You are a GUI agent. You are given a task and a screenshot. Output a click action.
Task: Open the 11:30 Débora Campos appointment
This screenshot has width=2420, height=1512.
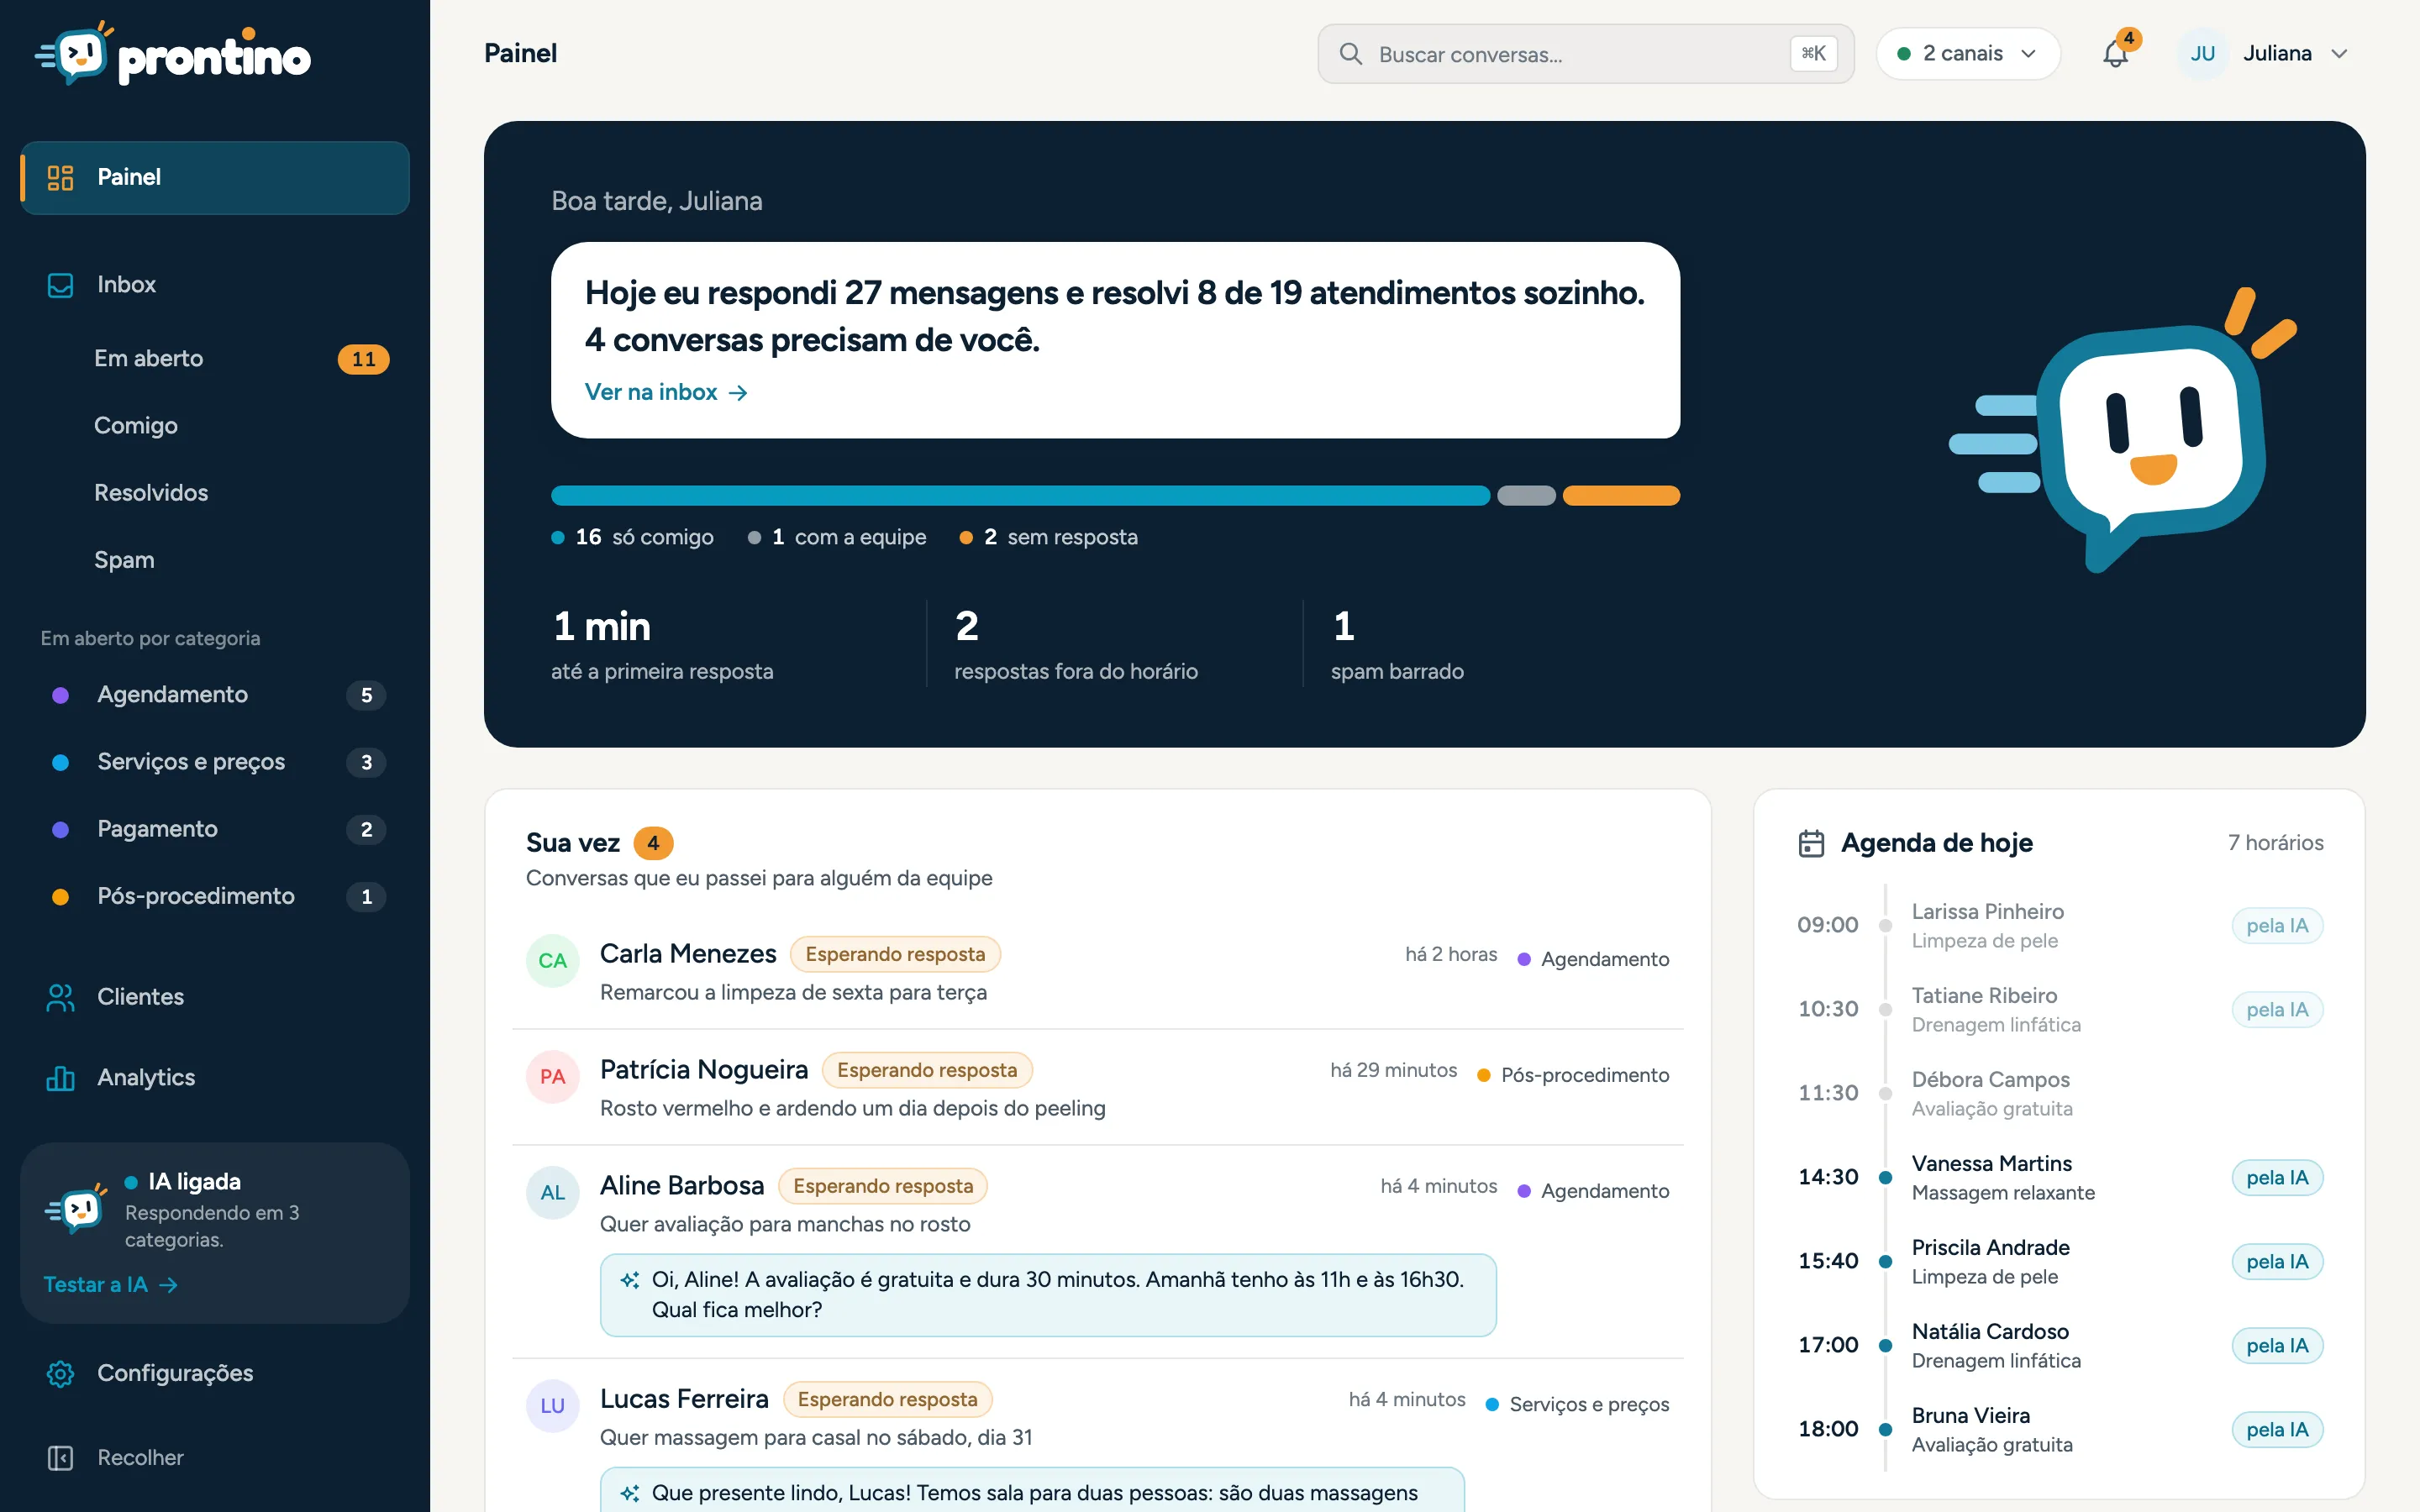pyautogui.click(x=2060, y=1094)
